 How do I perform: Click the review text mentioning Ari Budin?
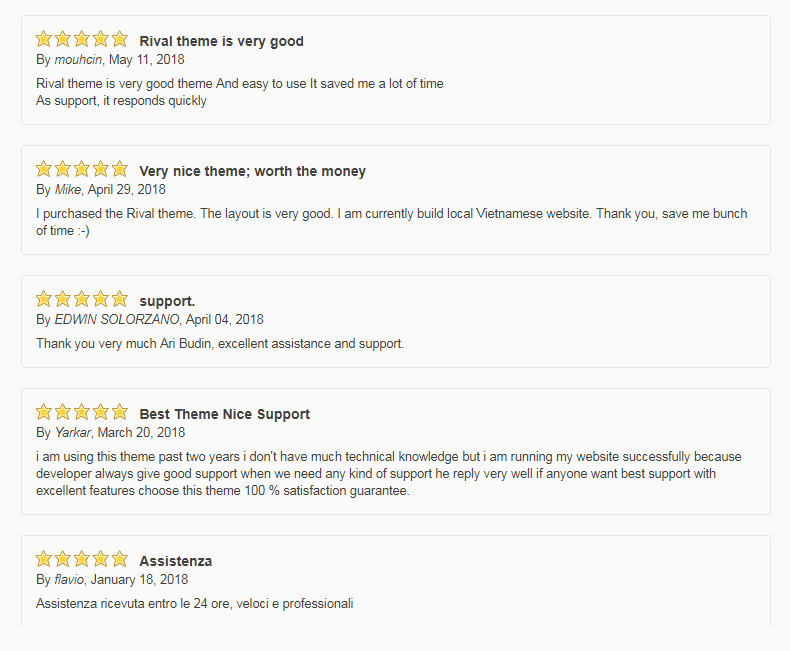point(220,344)
